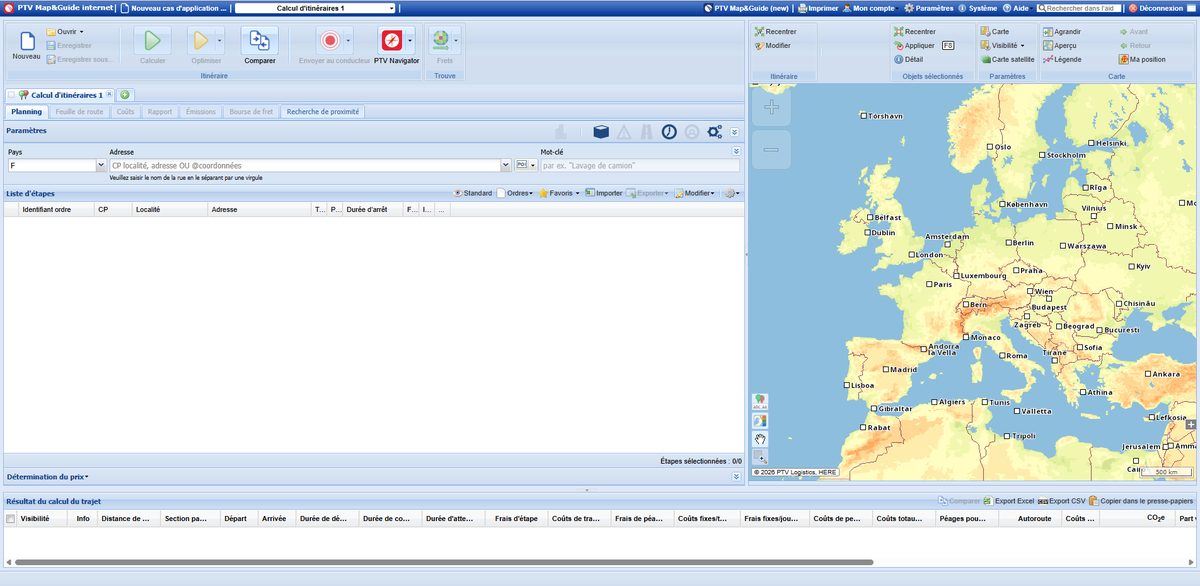Viewport: 1200px width, 586px height.
Task: Launch PTV Navigator from the toolbar
Action: (390, 41)
